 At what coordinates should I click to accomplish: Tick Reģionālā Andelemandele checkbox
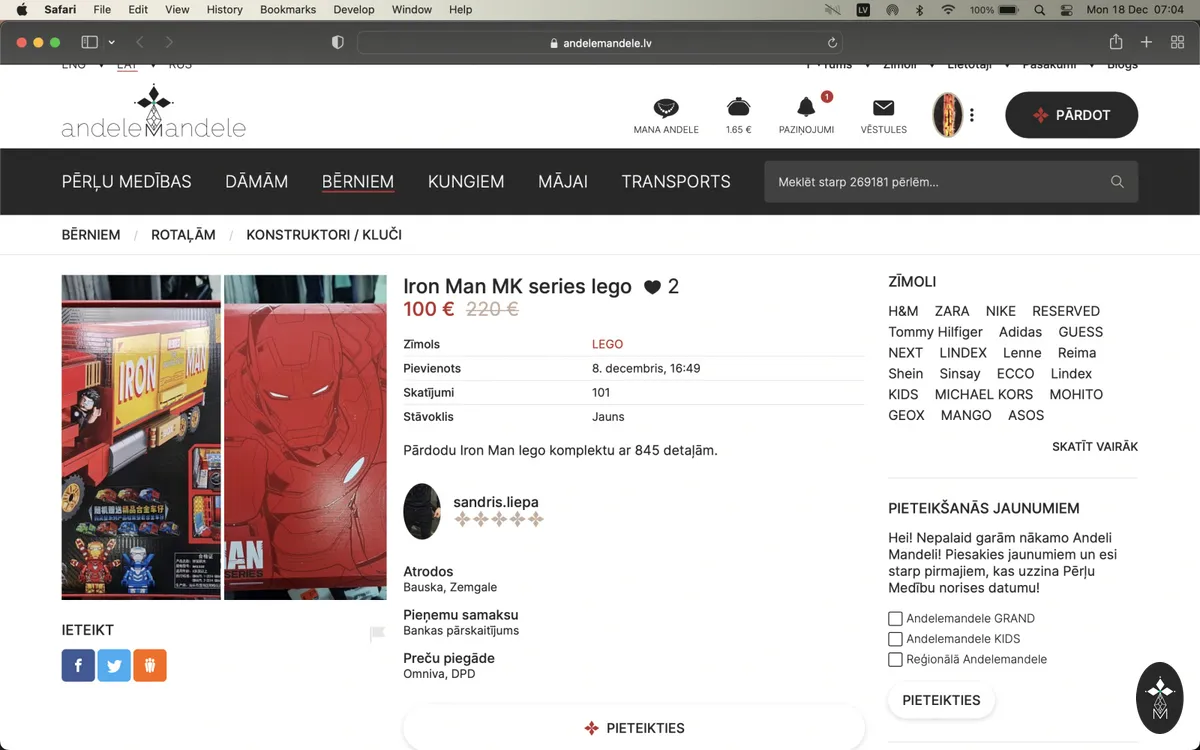click(x=895, y=659)
